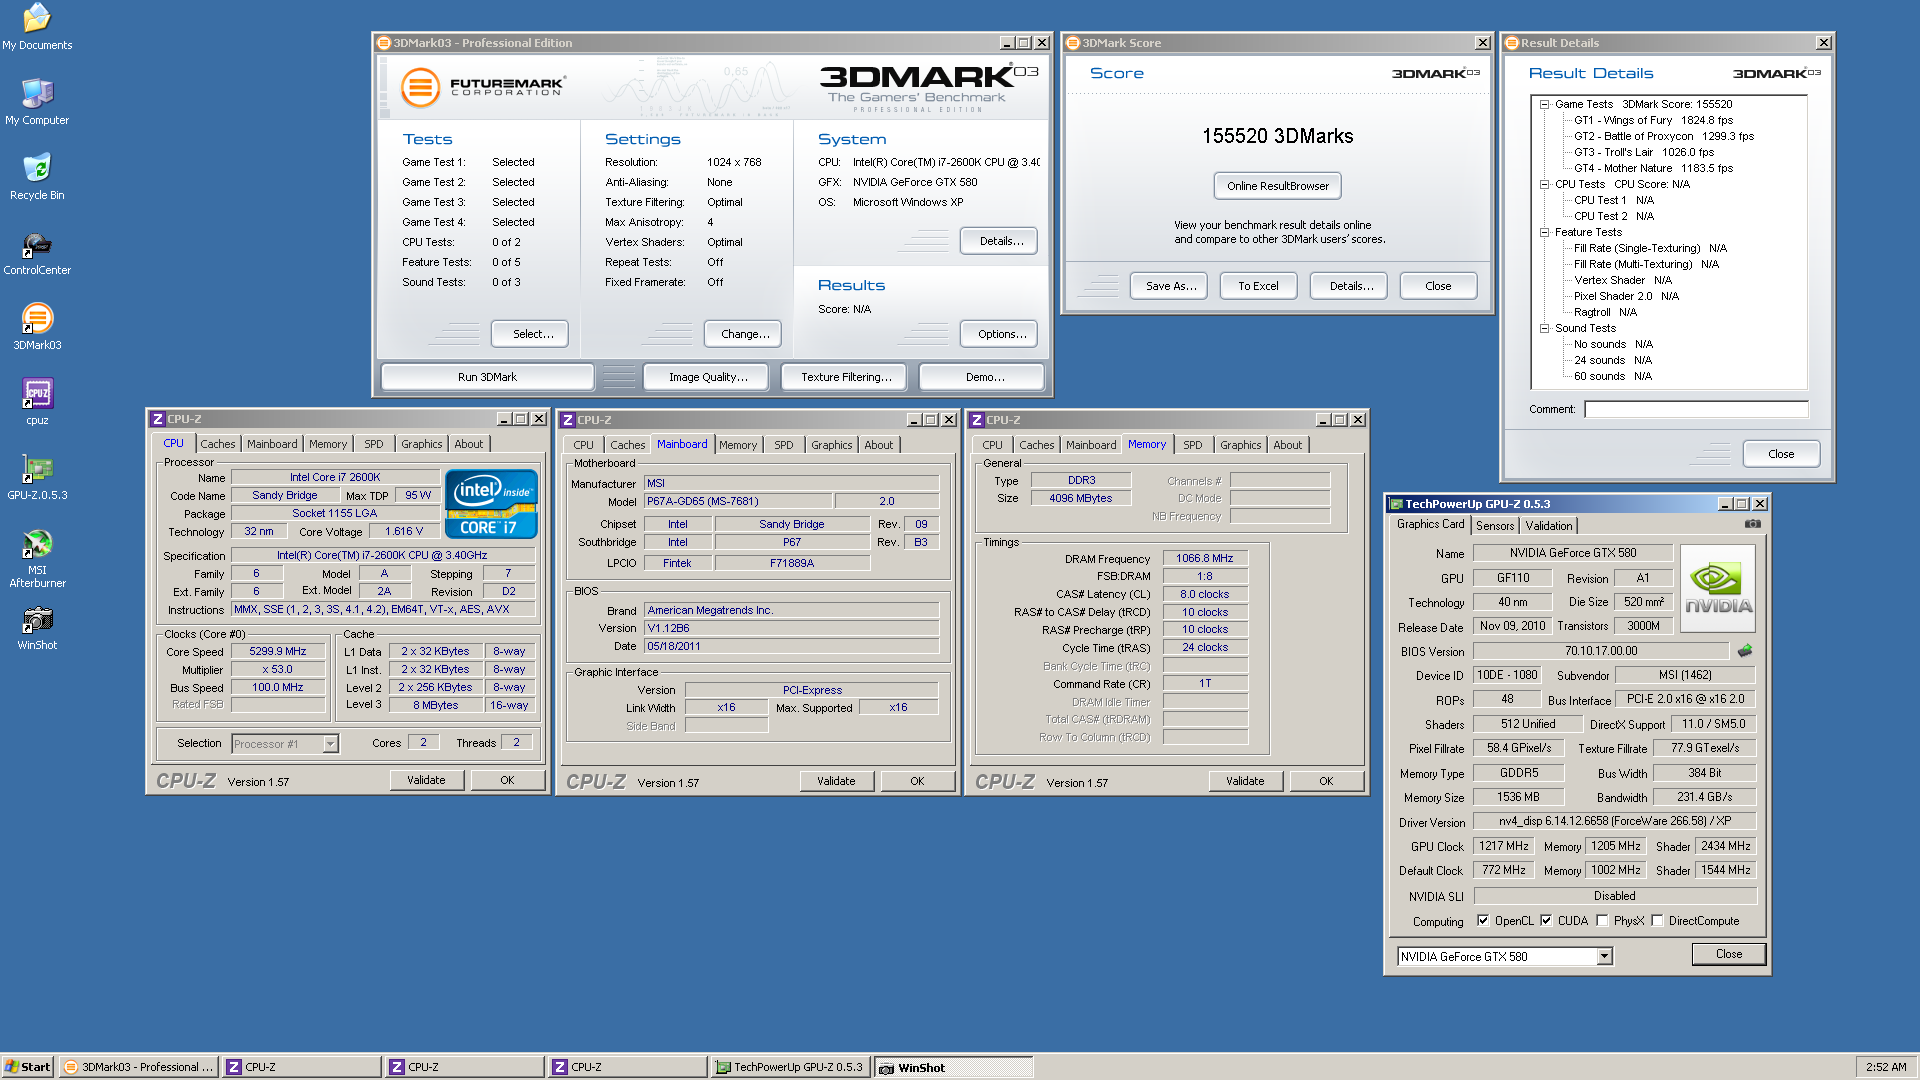Click OK in the Memory CPU-Z window

pos(1326,781)
